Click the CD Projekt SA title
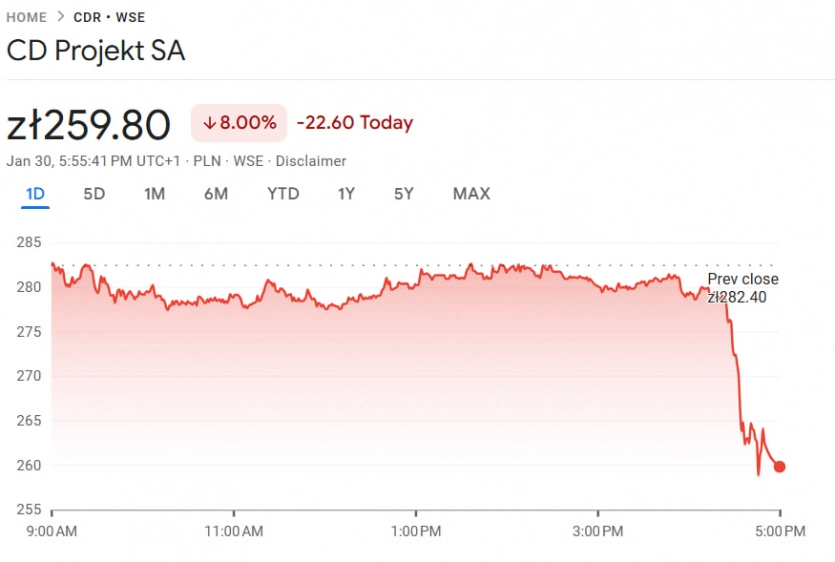Image resolution: width=835 pixels, height=562 pixels. click(x=96, y=51)
